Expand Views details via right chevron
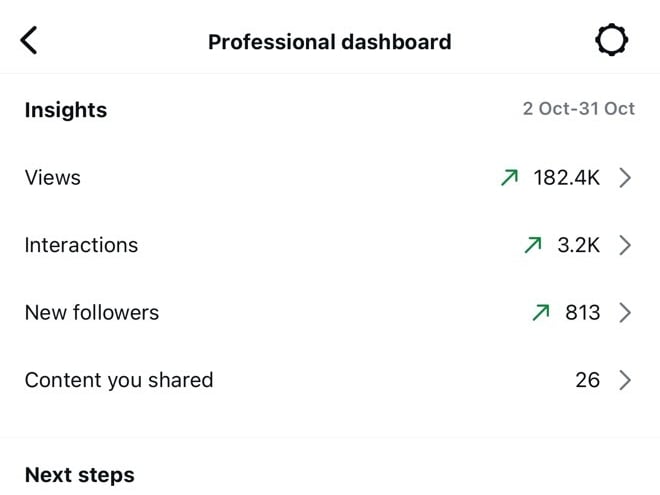The height and width of the screenshot is (495, 660). coord(625,178)
